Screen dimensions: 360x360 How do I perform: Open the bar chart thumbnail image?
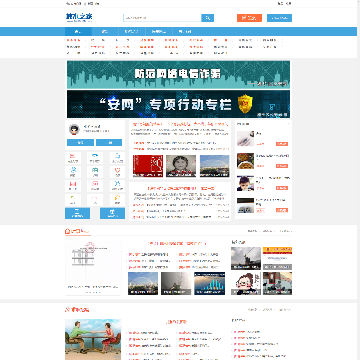(209, 283)
